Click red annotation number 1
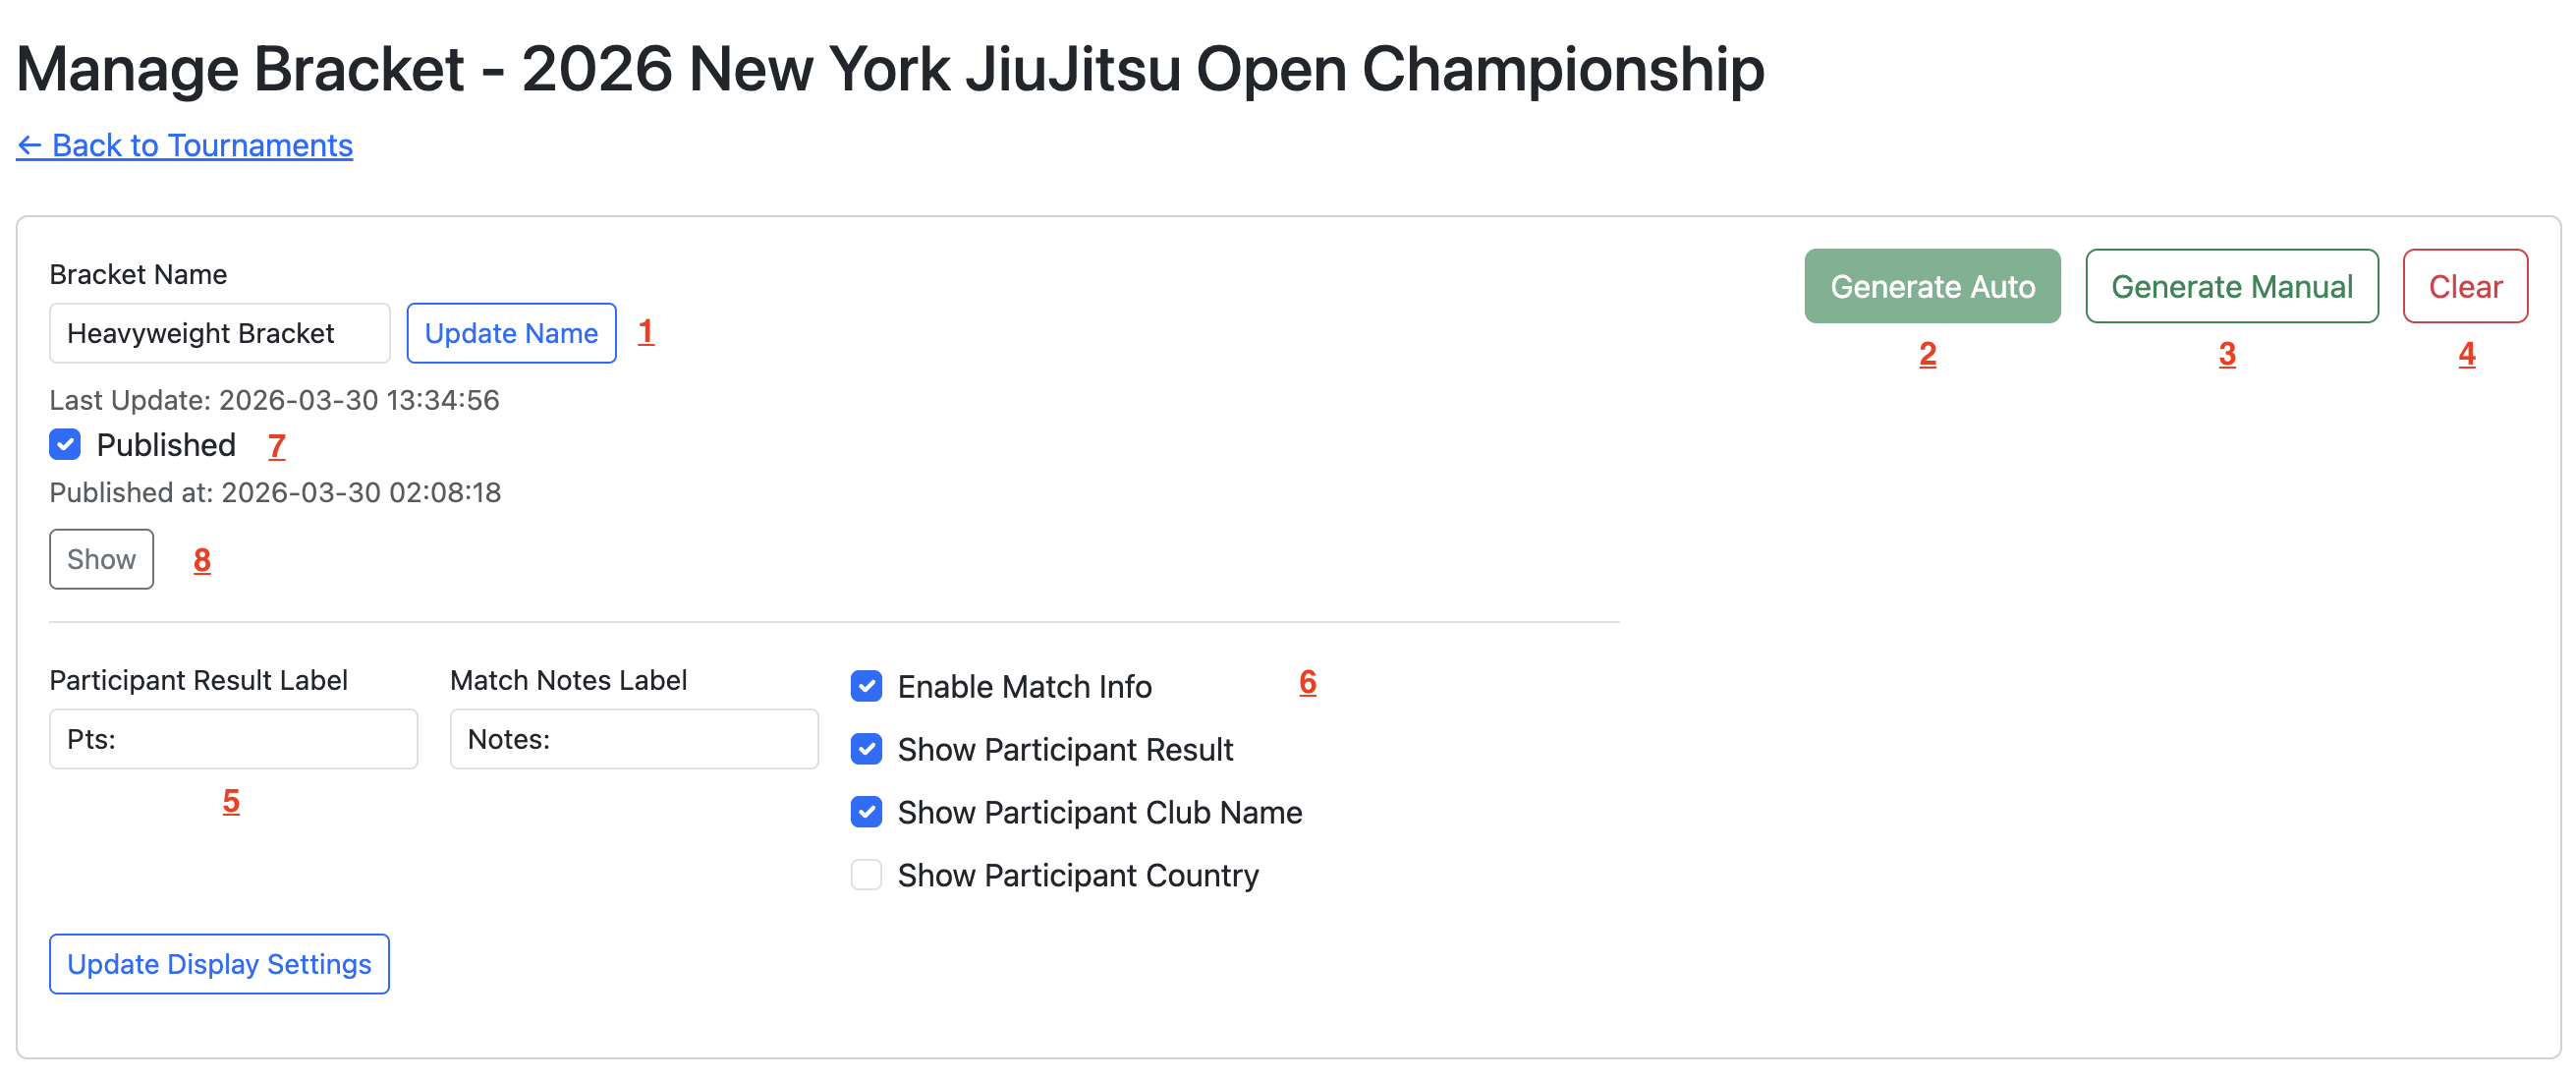This screenshot has width=2576, height=1079. pyautogui.click(x=646, y=331)
